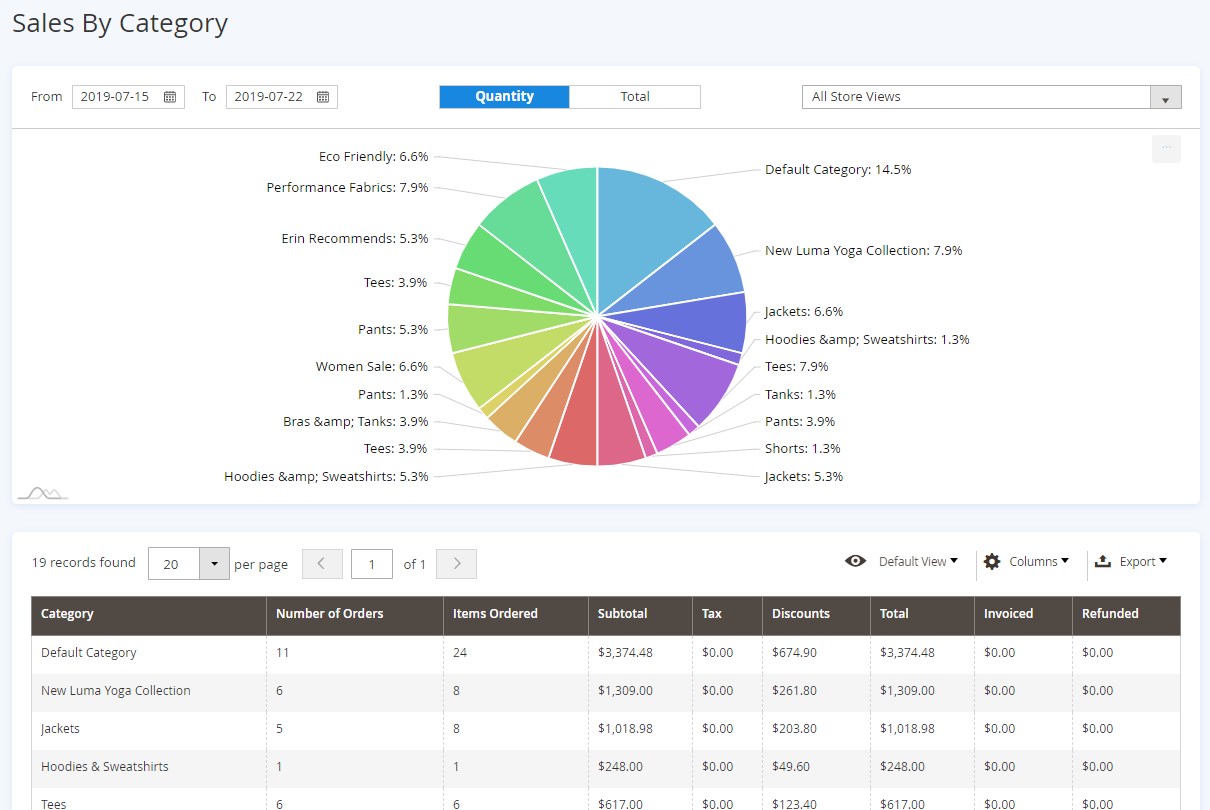This screenshot has width=1210, height=810.
Task: Open the per page count dropdown arrow
Action: (x=214, y=564)
